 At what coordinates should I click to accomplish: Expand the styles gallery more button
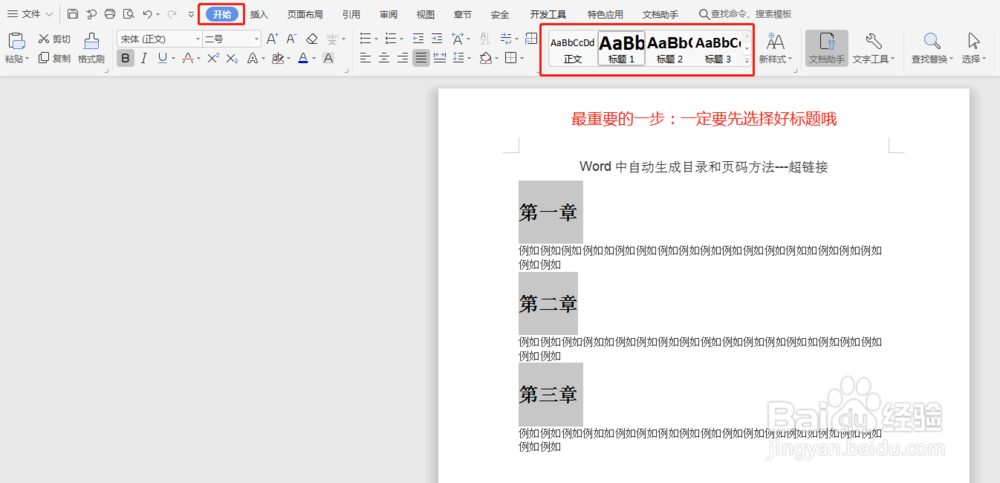747,61
